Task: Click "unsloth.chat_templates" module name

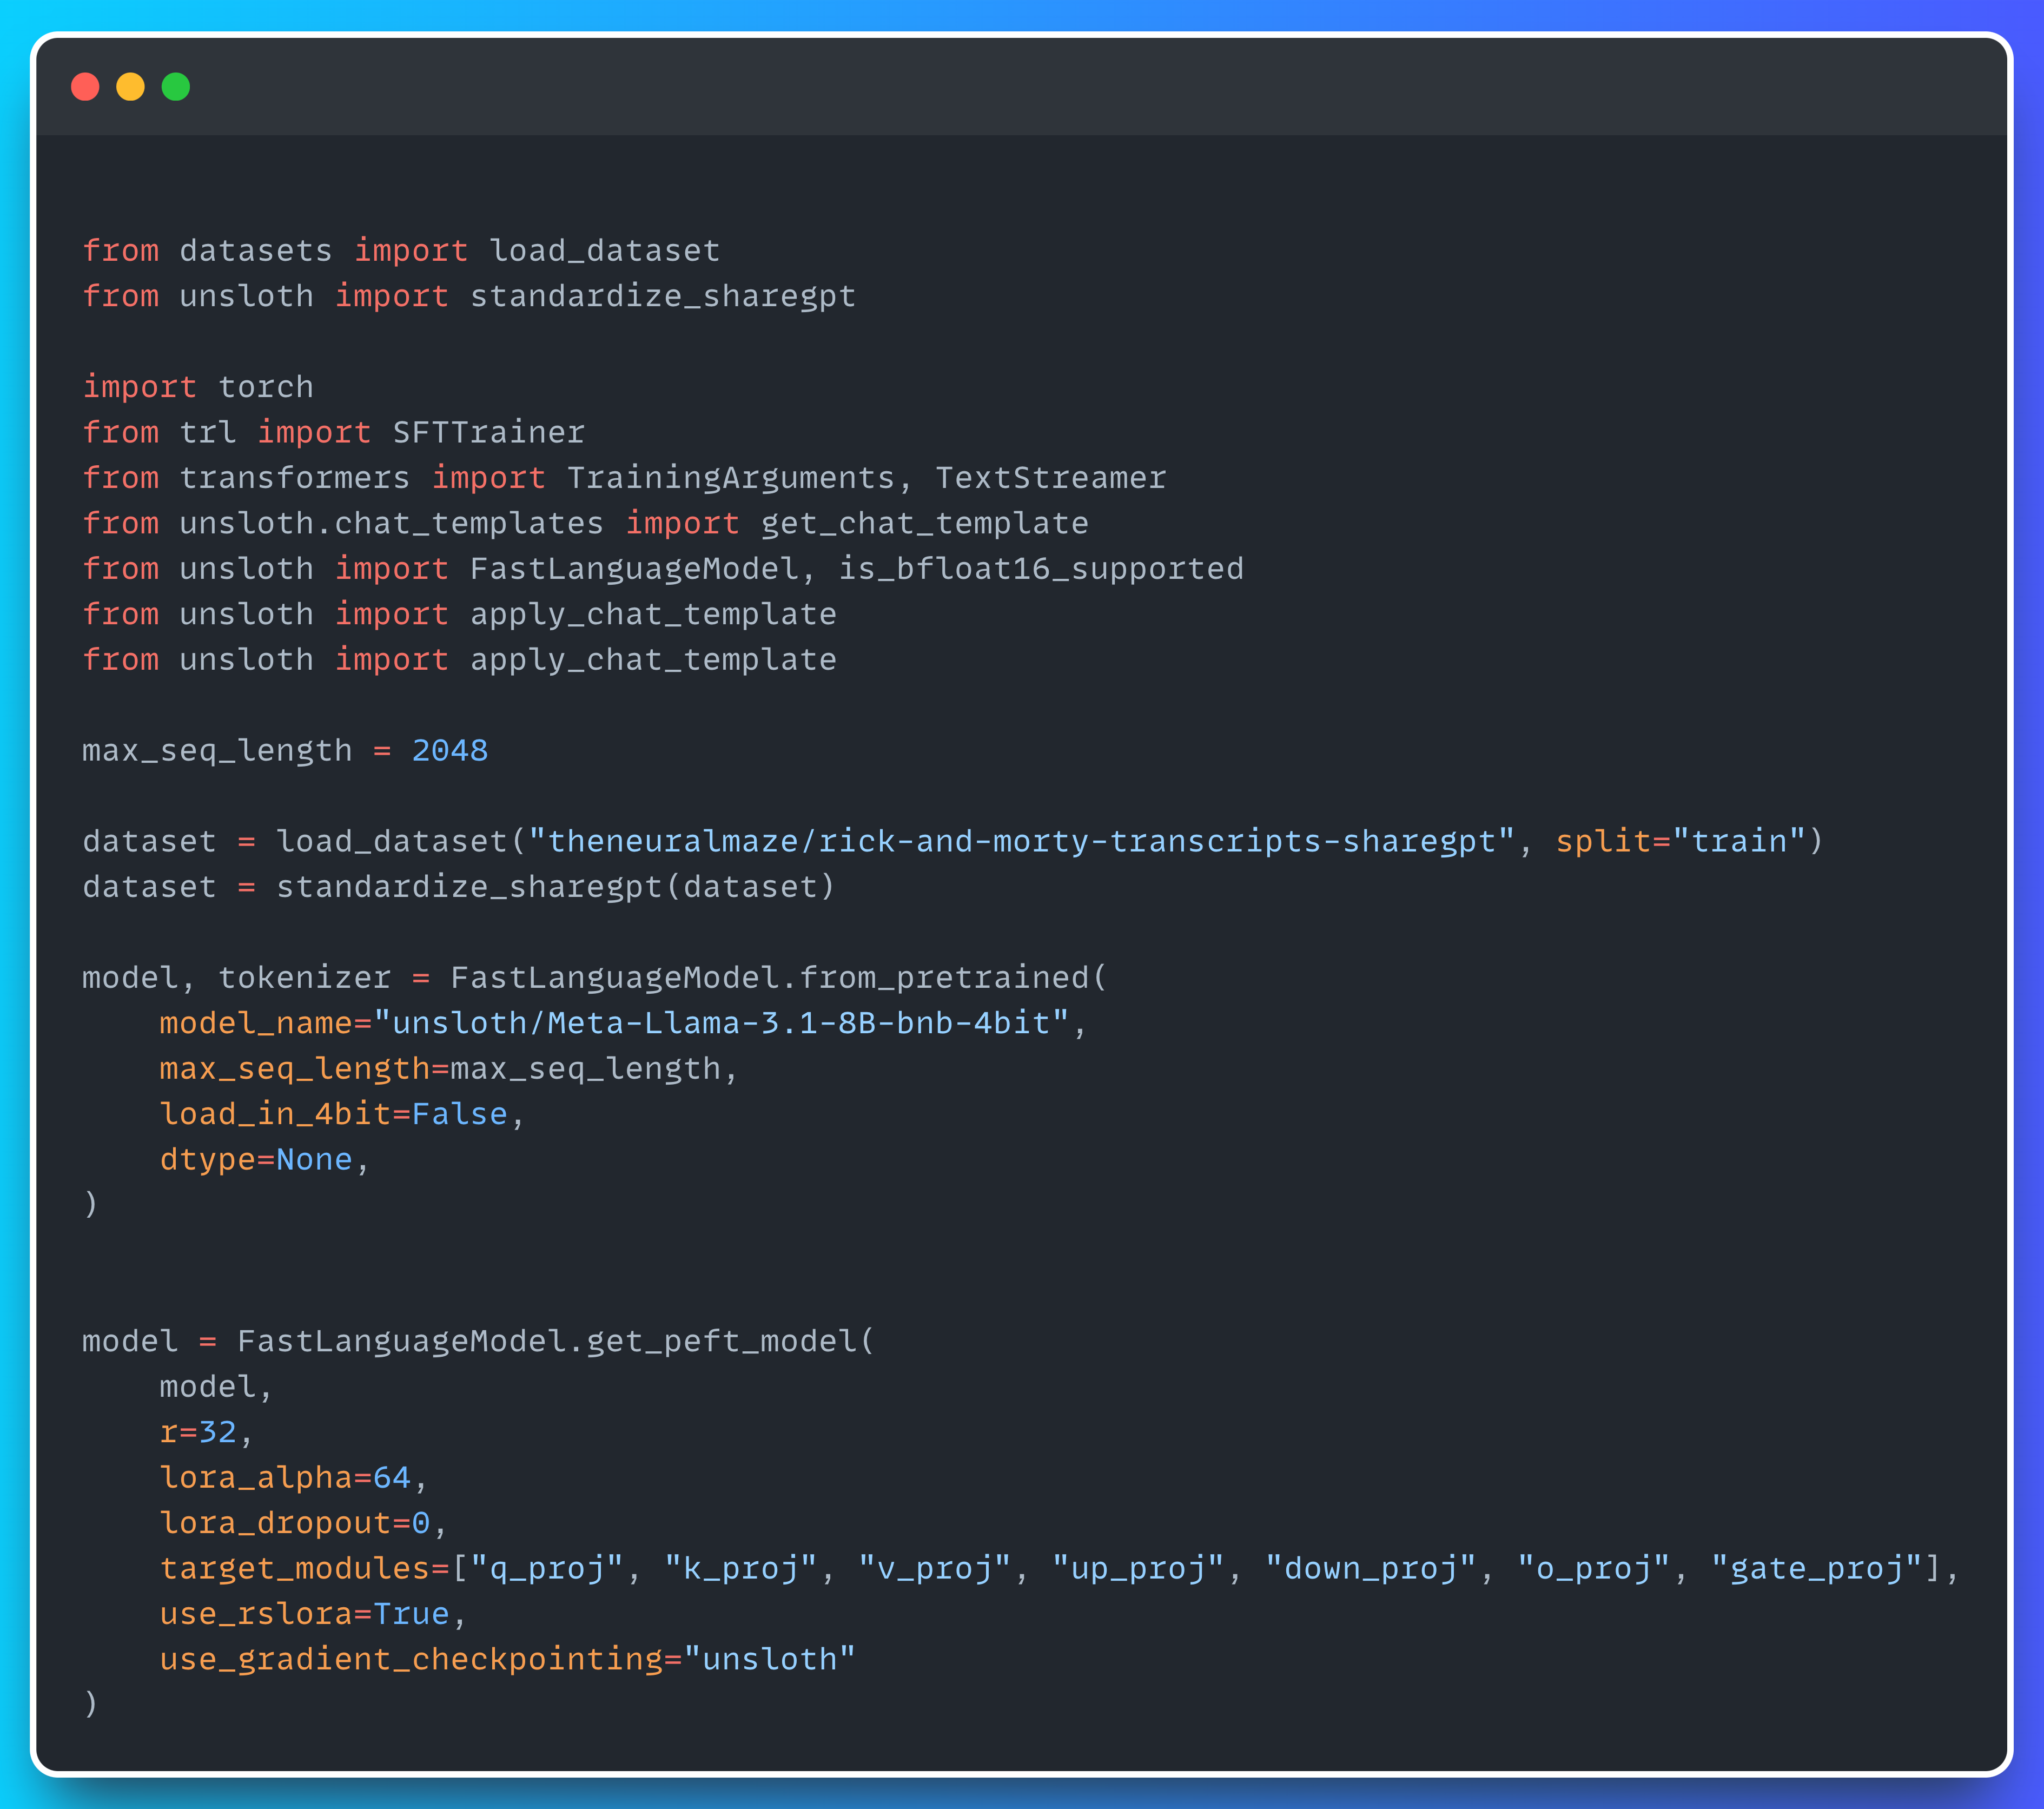Action: [392, 523]
